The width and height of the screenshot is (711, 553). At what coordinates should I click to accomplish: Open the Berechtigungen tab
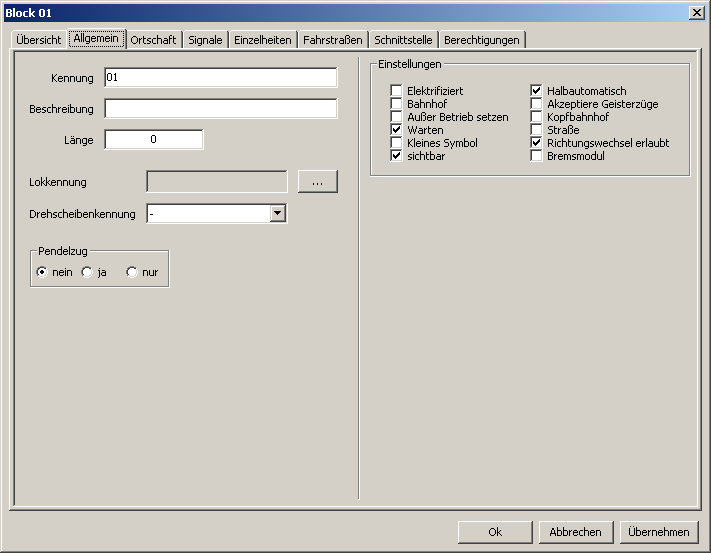pos(481,40)
